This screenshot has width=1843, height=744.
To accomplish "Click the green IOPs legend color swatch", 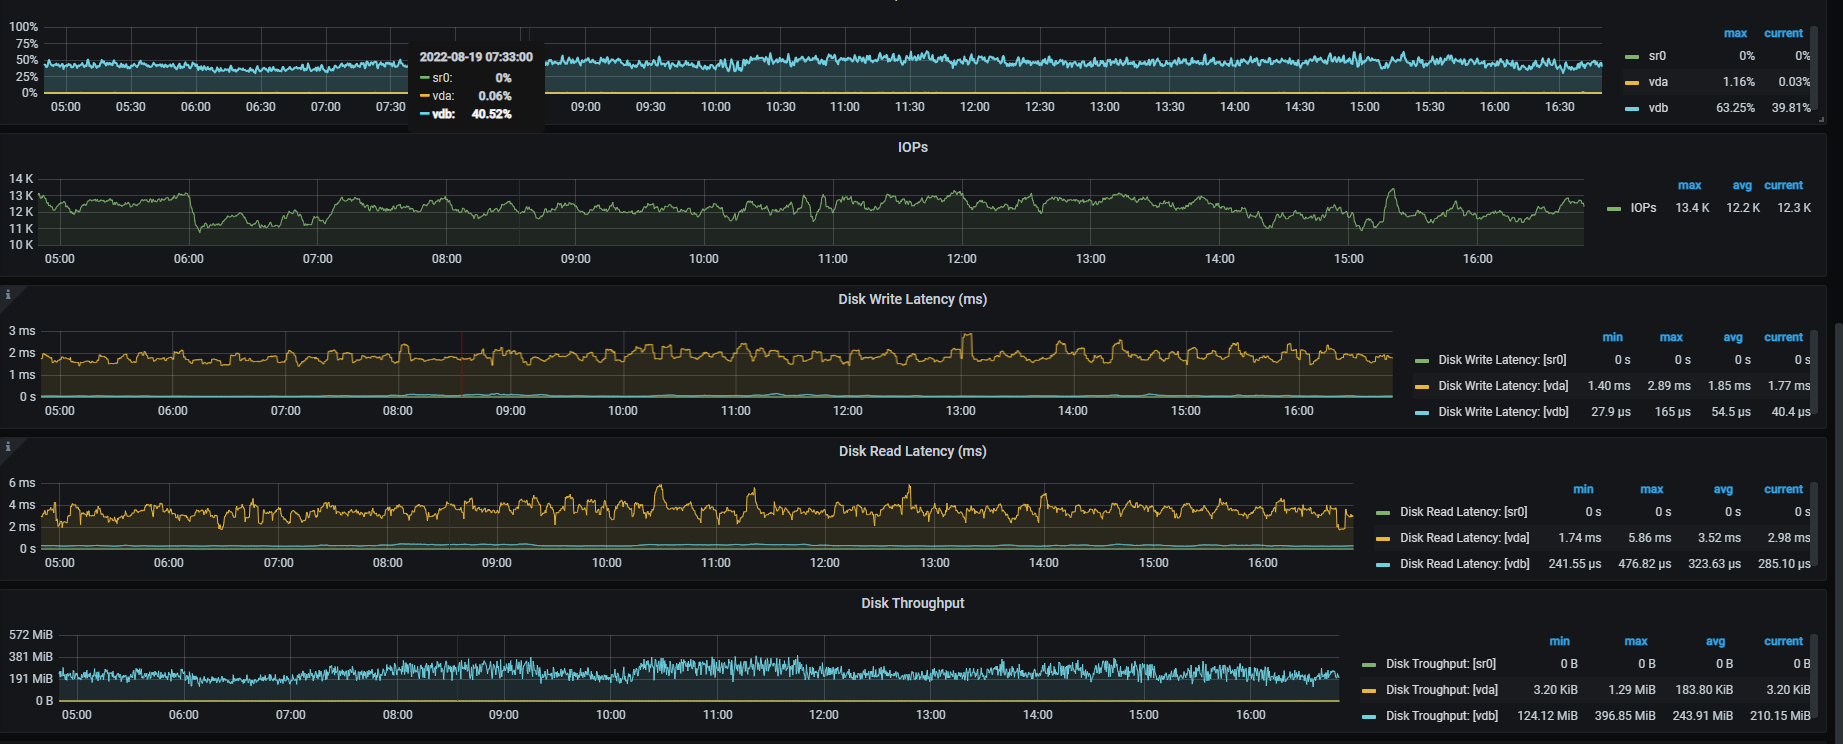I will (x=1614, y=209).
